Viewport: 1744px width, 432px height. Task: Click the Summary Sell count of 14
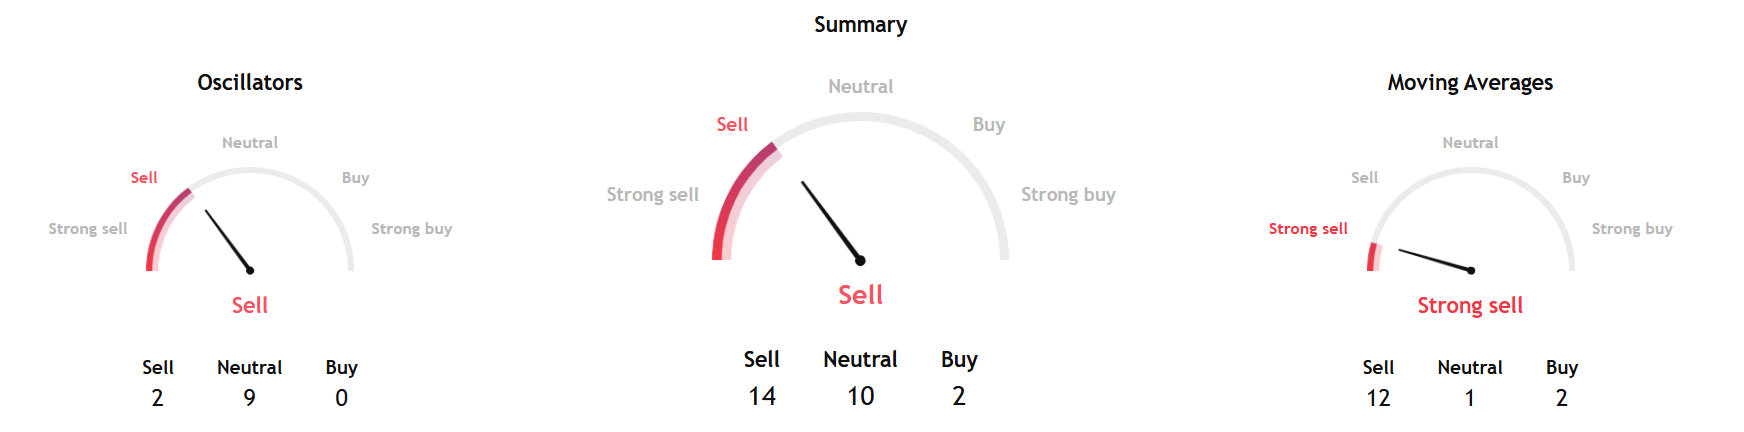point(762,397)
